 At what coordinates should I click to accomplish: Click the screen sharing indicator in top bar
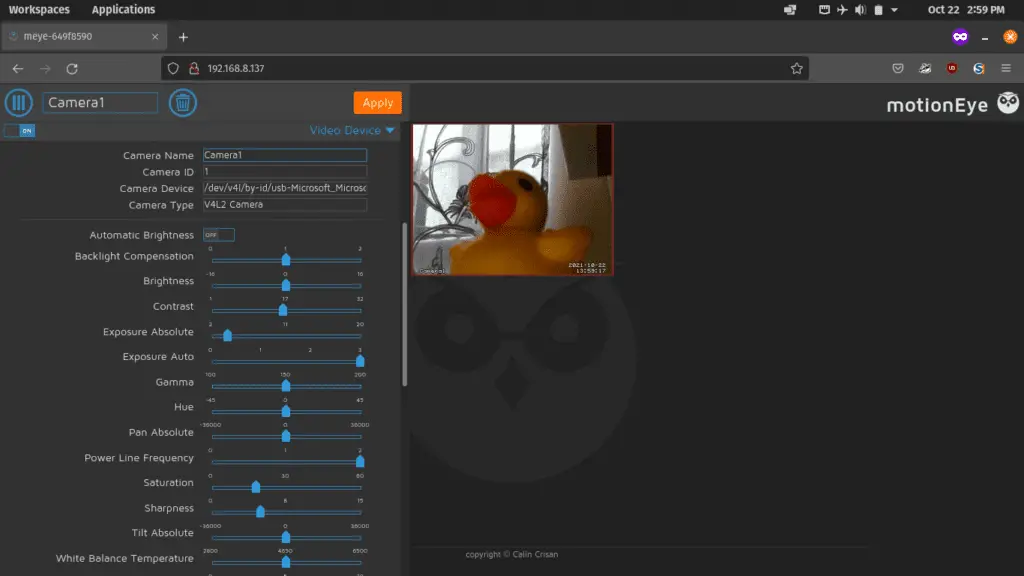[x=790, y=10]
